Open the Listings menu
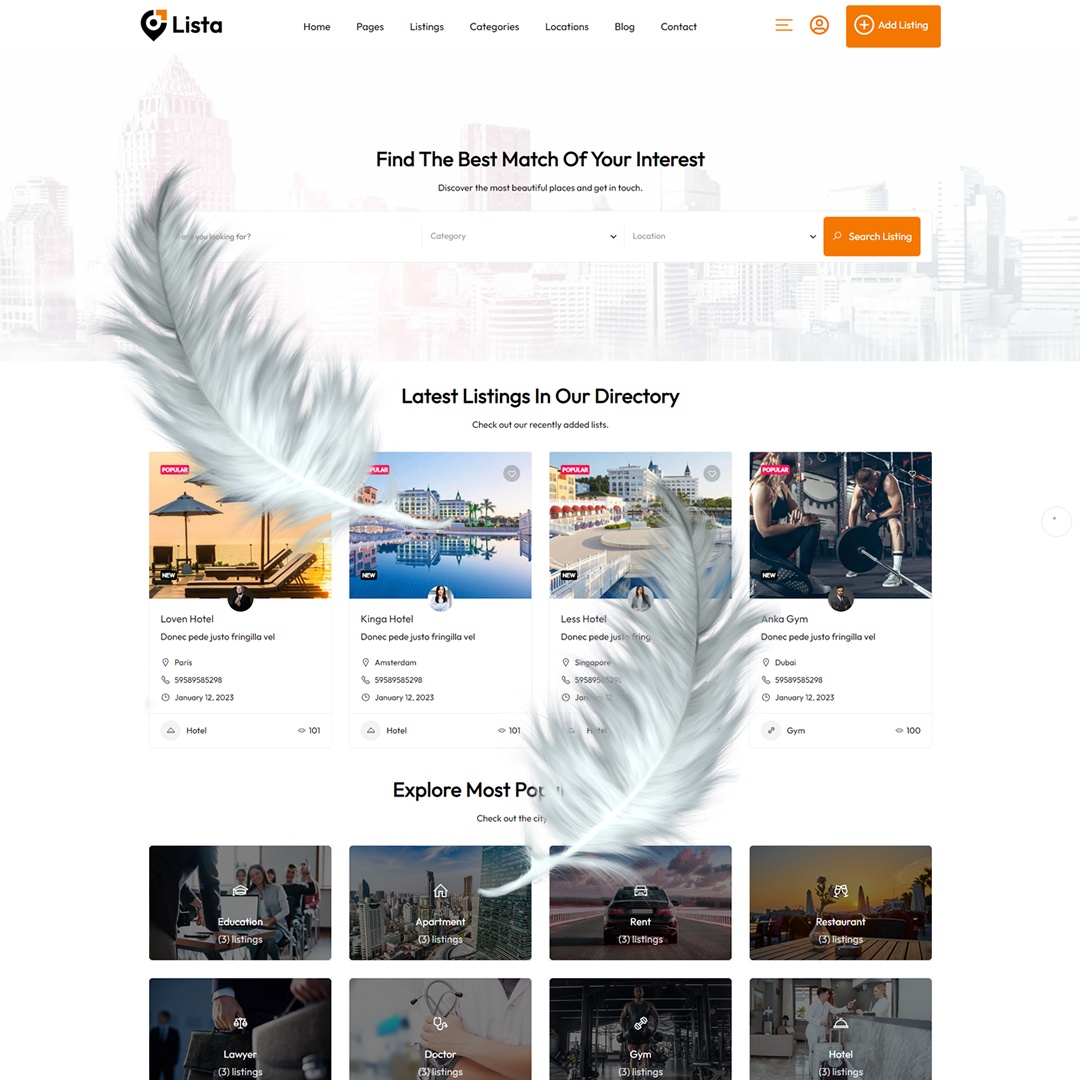This screenshot has width=1080, height=1080. (426, 27)
